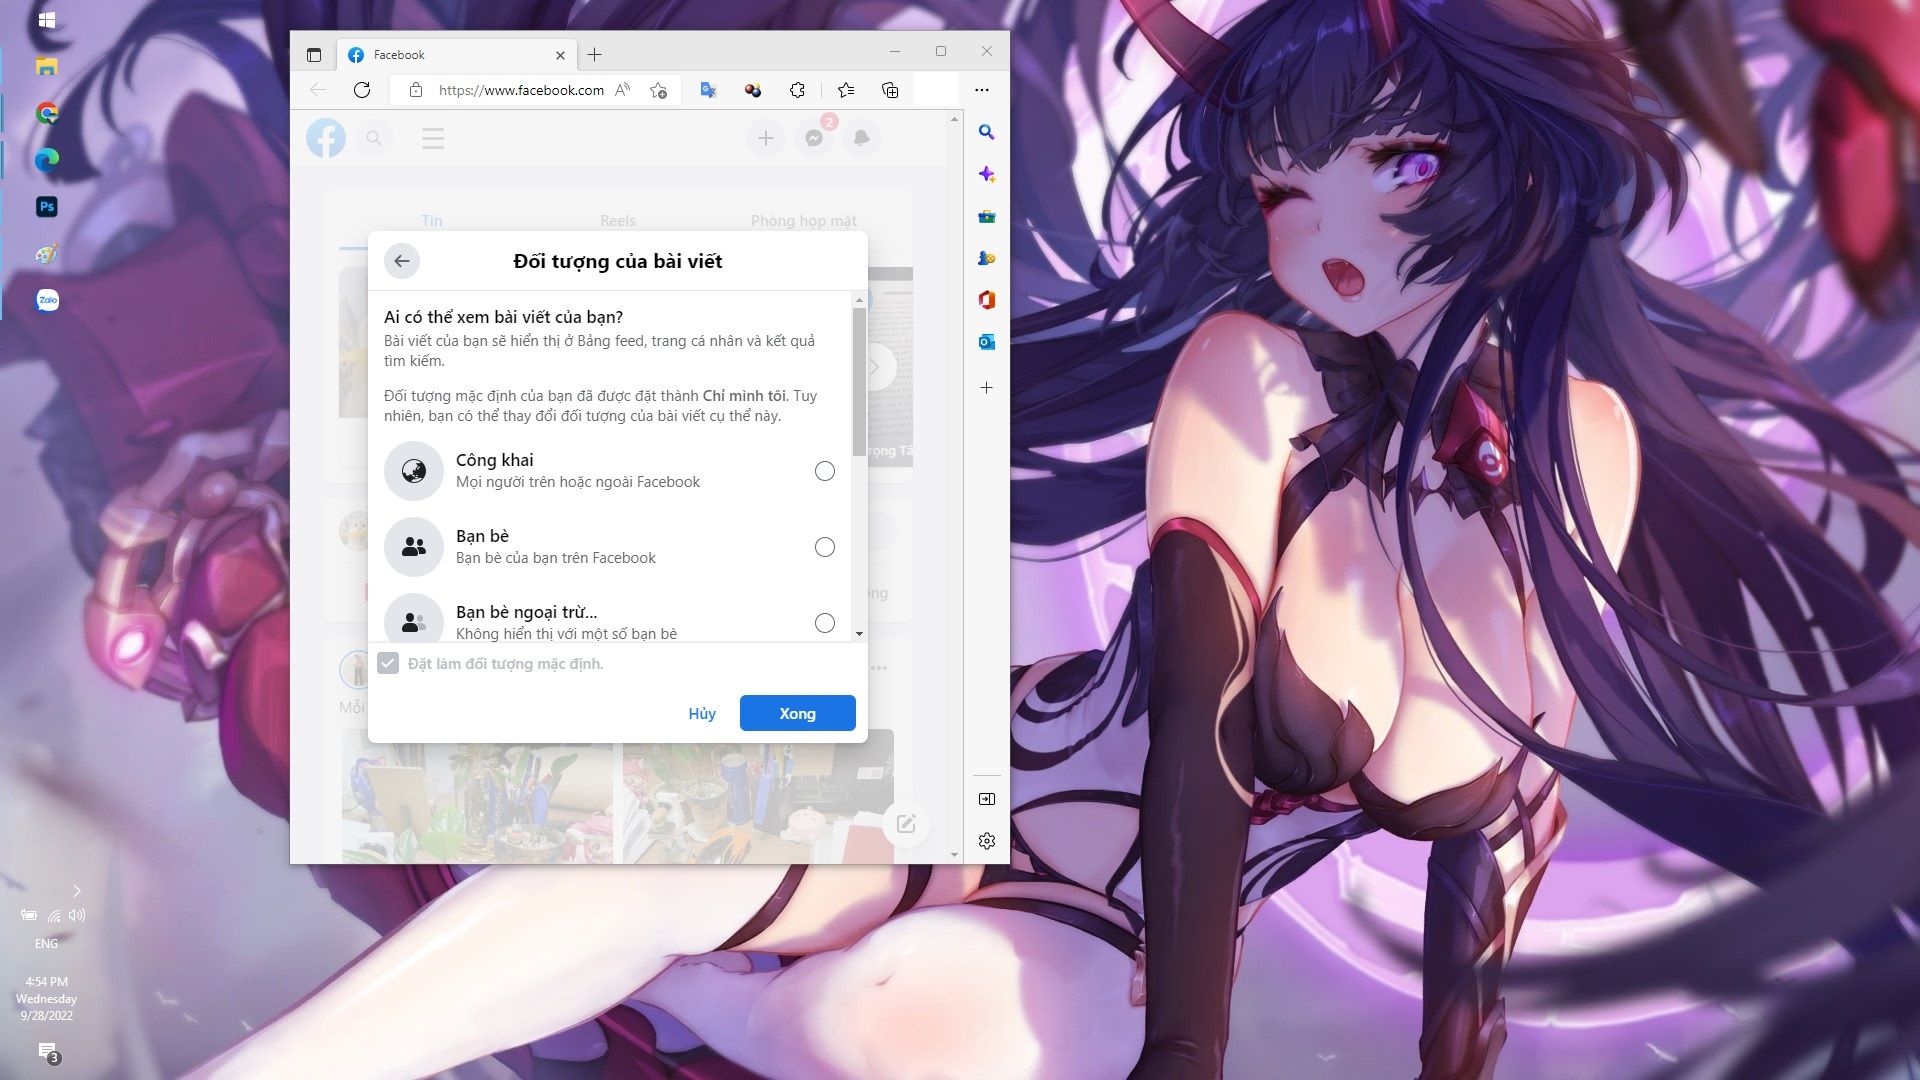The height and width of the screenshot is (1080, 1920).
Task: Open Edge sidebar search
Action: (x=987, y=132)
